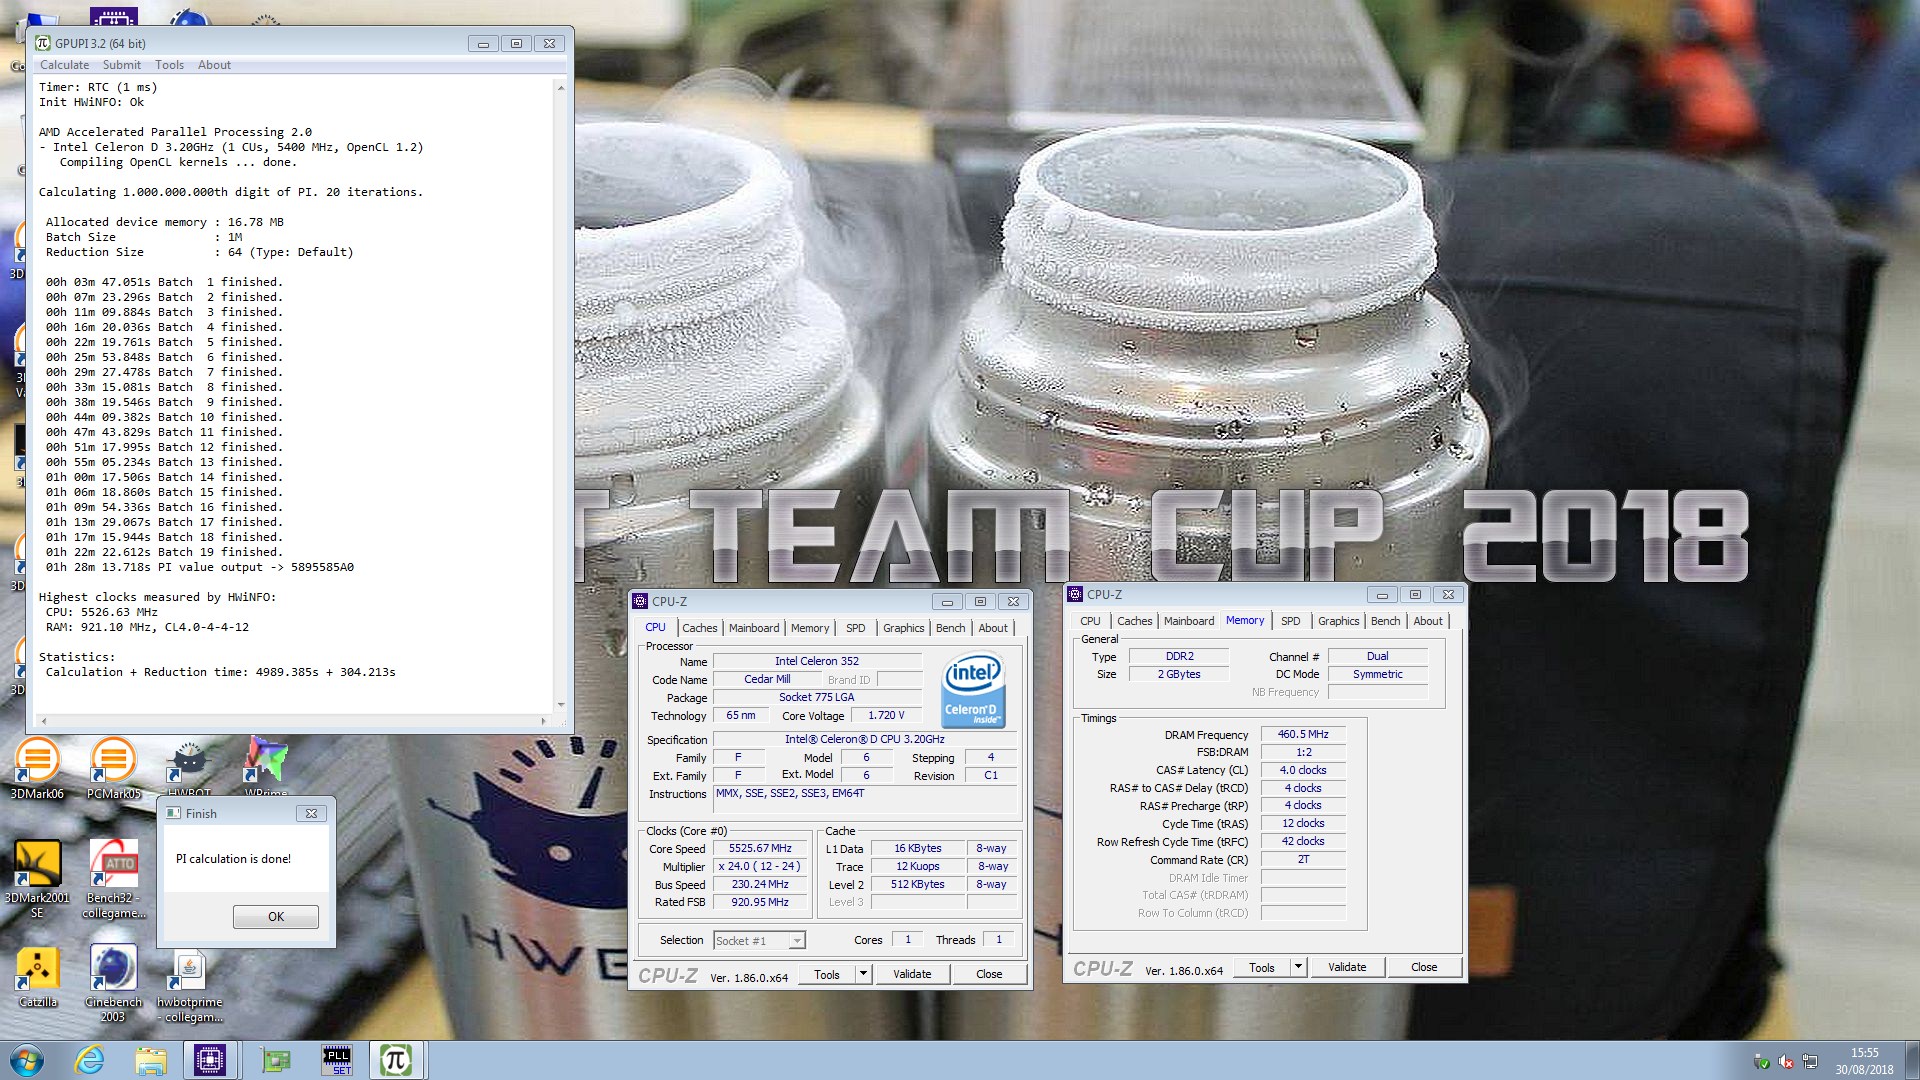Viewport: 1920px width, 1080px height.
Task: Select the HWBOT cat desktop icon
Action: [189, 766]
